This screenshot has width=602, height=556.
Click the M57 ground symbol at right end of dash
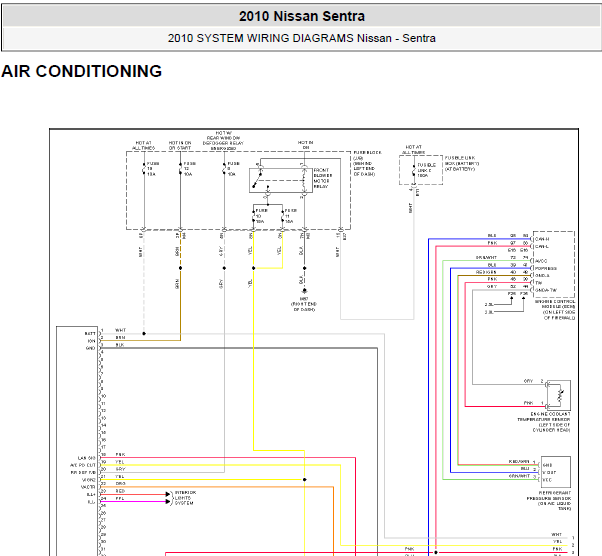coord(304,291)
